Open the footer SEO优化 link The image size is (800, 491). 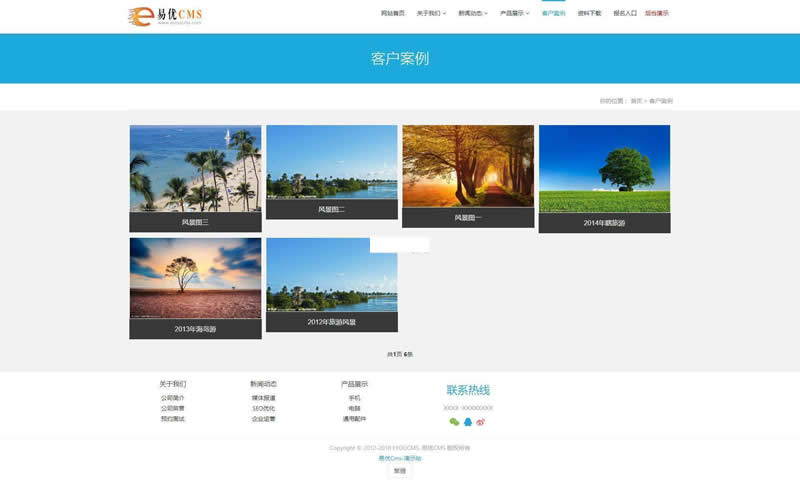coord(263,408)
